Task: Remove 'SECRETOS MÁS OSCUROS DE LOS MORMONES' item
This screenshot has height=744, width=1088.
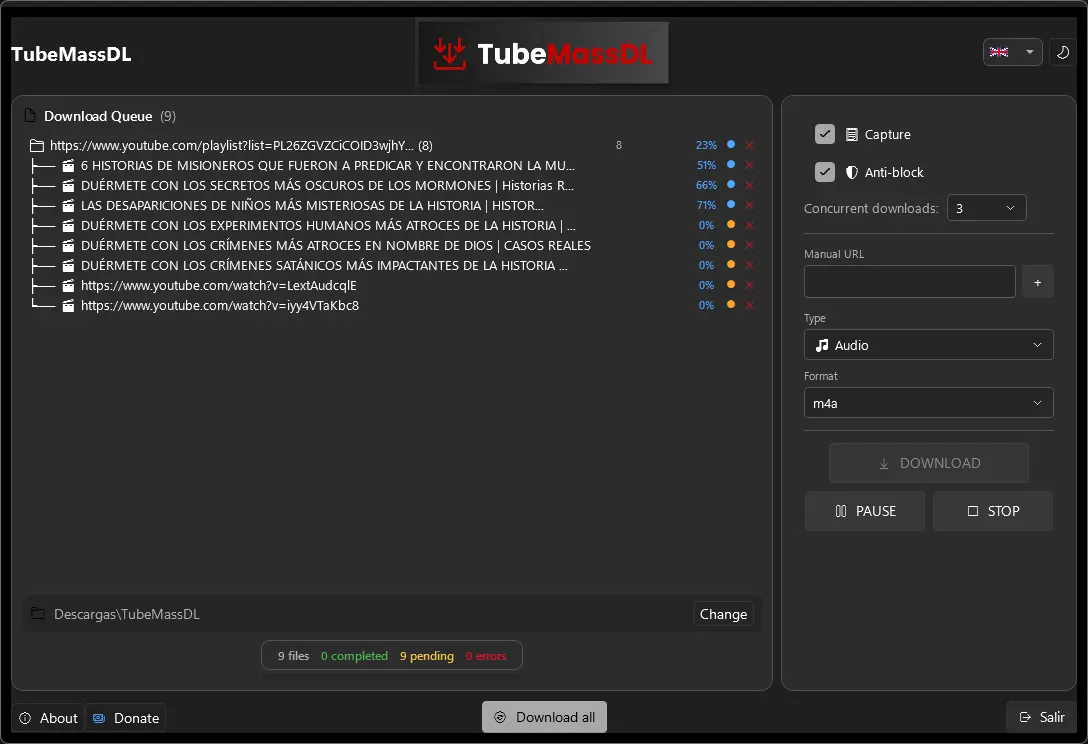Action: (x=749, y=185)
